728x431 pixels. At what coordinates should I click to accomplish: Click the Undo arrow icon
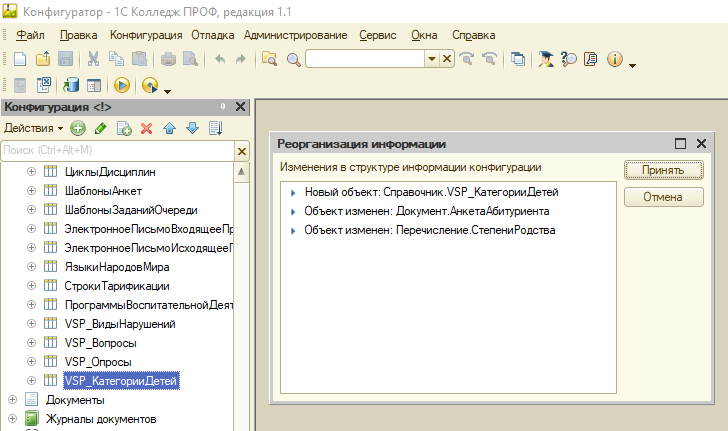(x=220, y=59)
